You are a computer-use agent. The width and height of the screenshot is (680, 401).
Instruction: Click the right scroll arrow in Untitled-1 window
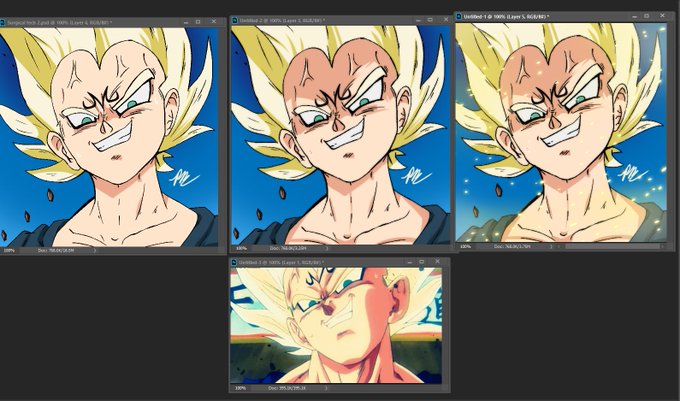[662, 246]
